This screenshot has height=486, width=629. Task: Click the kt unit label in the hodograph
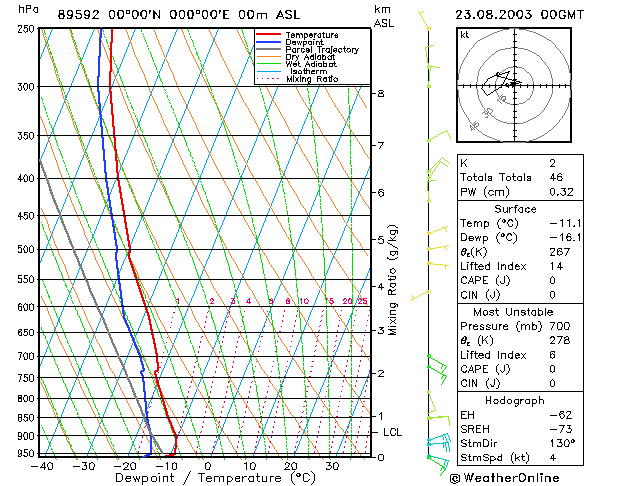[x=465, y=35]
